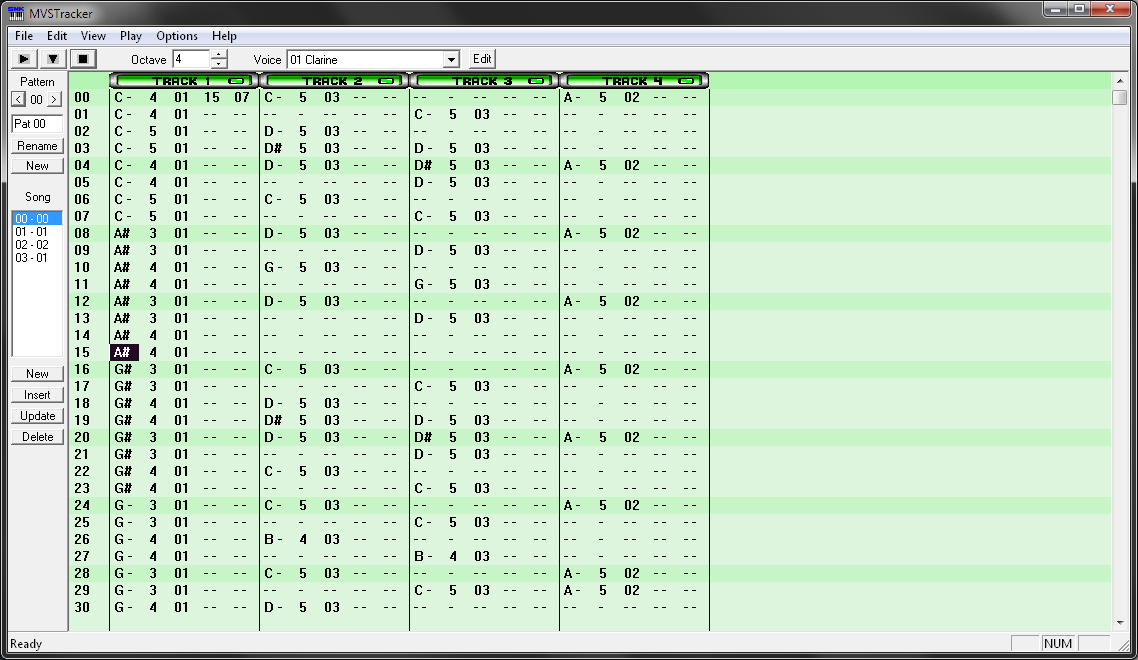
Task: Click the Edit button next to Voice
Action: 482,59
